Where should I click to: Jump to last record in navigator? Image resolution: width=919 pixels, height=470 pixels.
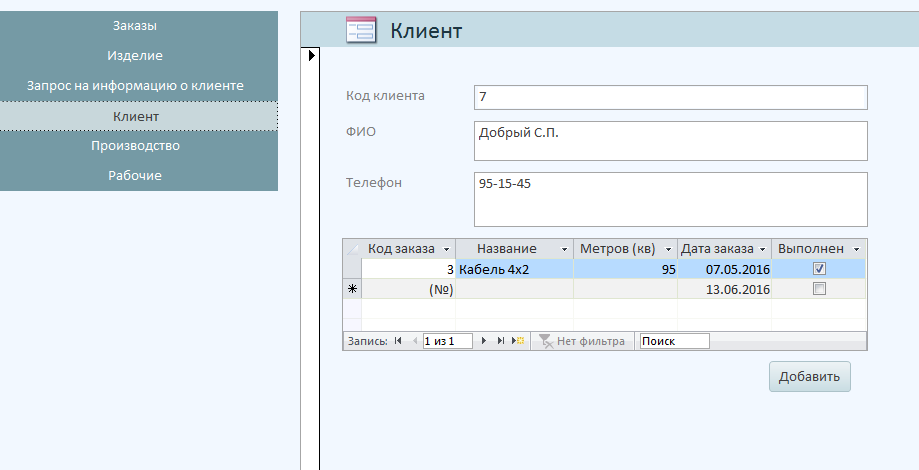(500, 341)
